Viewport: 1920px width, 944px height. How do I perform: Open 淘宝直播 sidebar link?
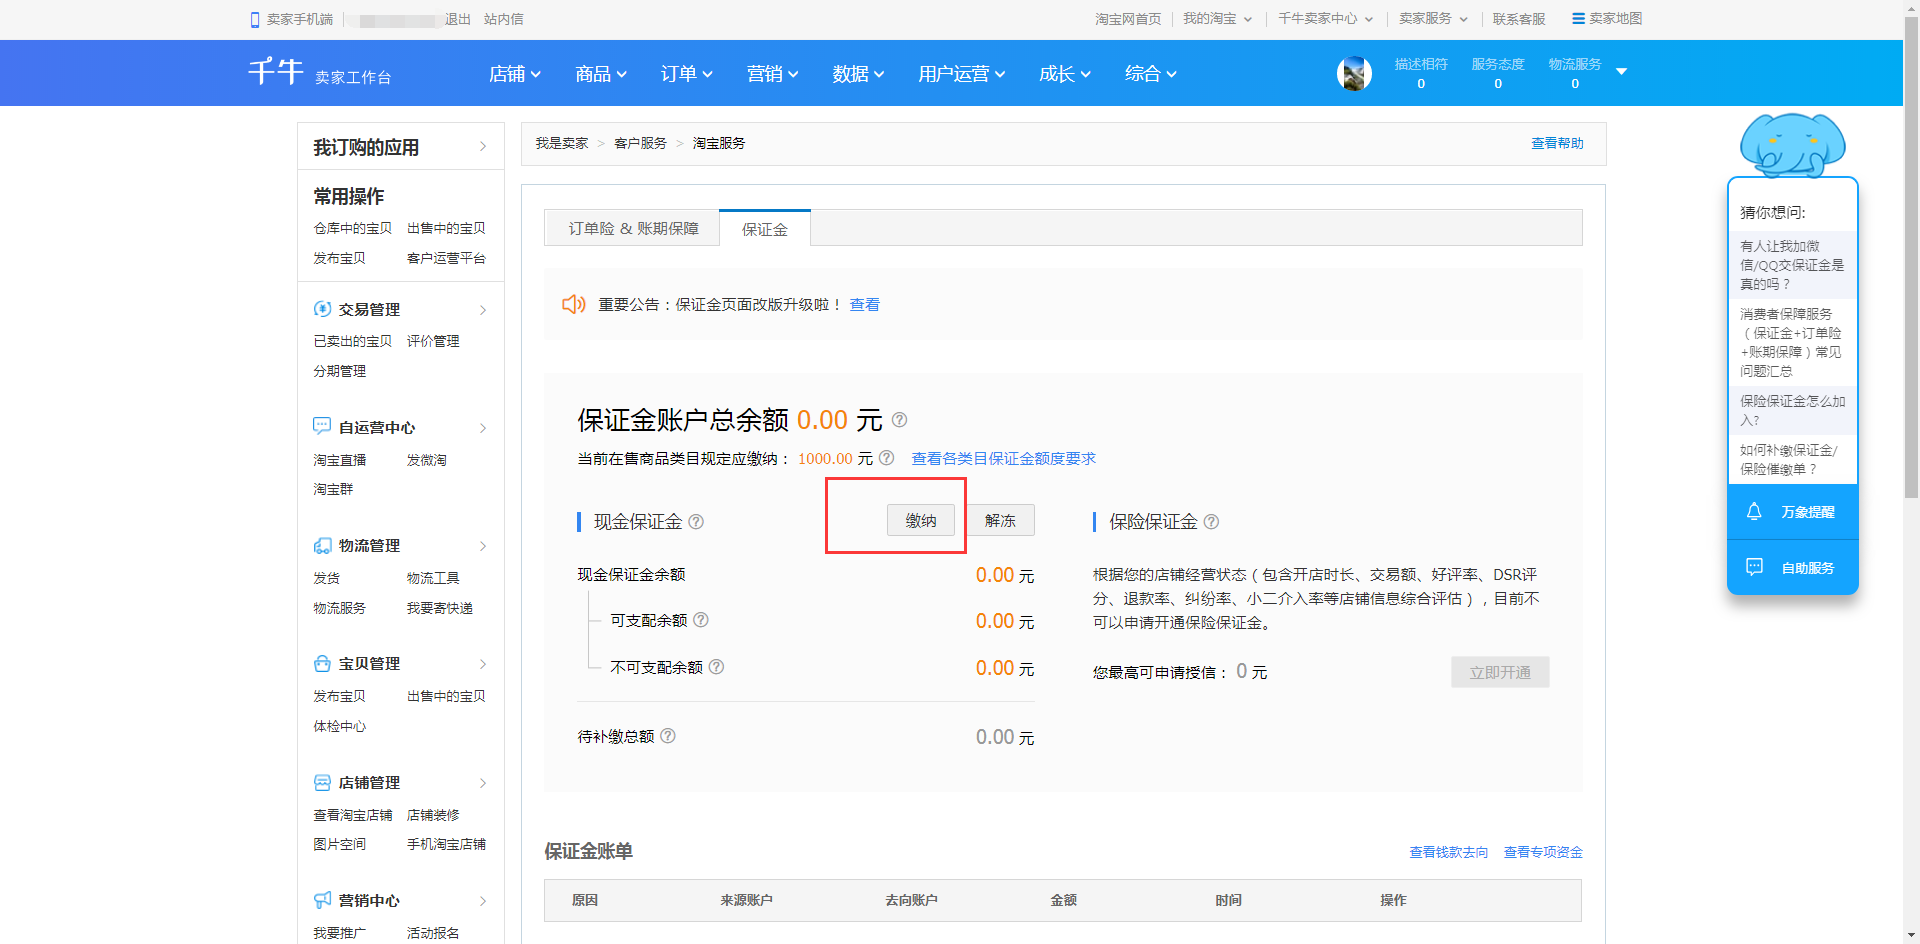(x=339, y=460)
